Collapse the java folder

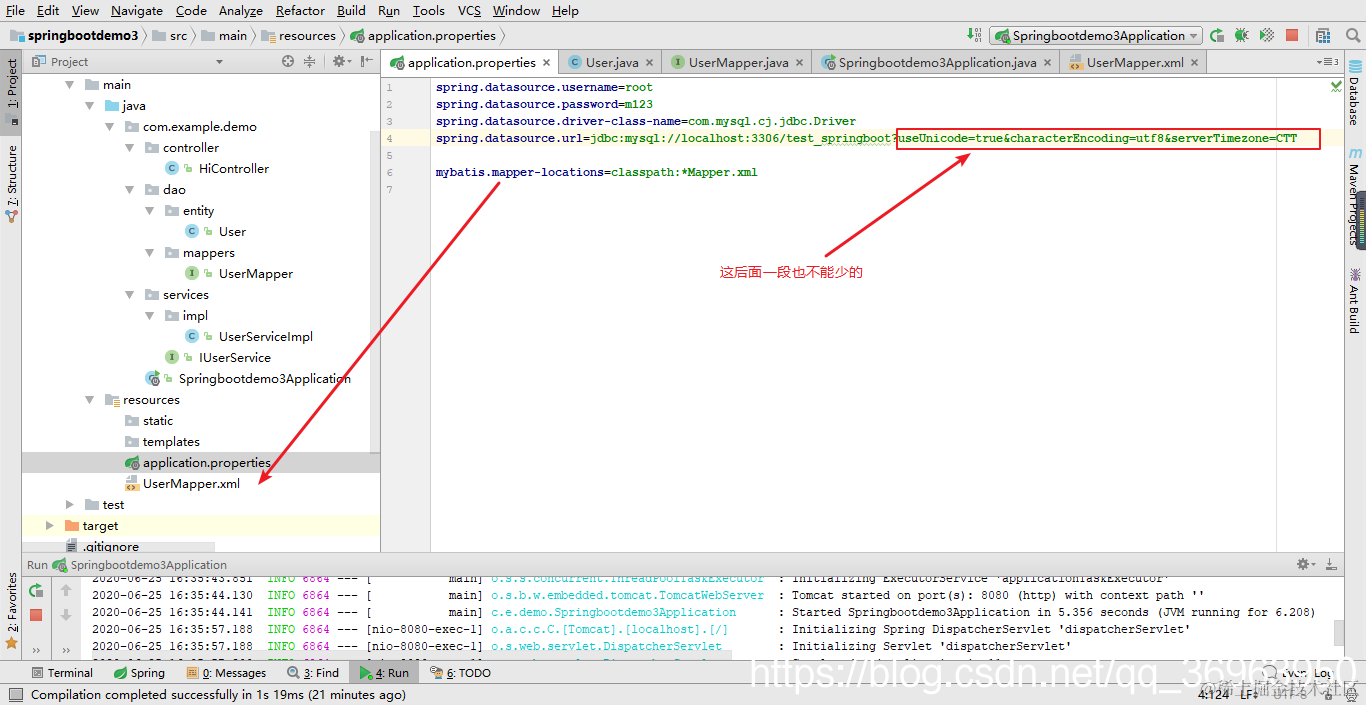tap(90, 106)
